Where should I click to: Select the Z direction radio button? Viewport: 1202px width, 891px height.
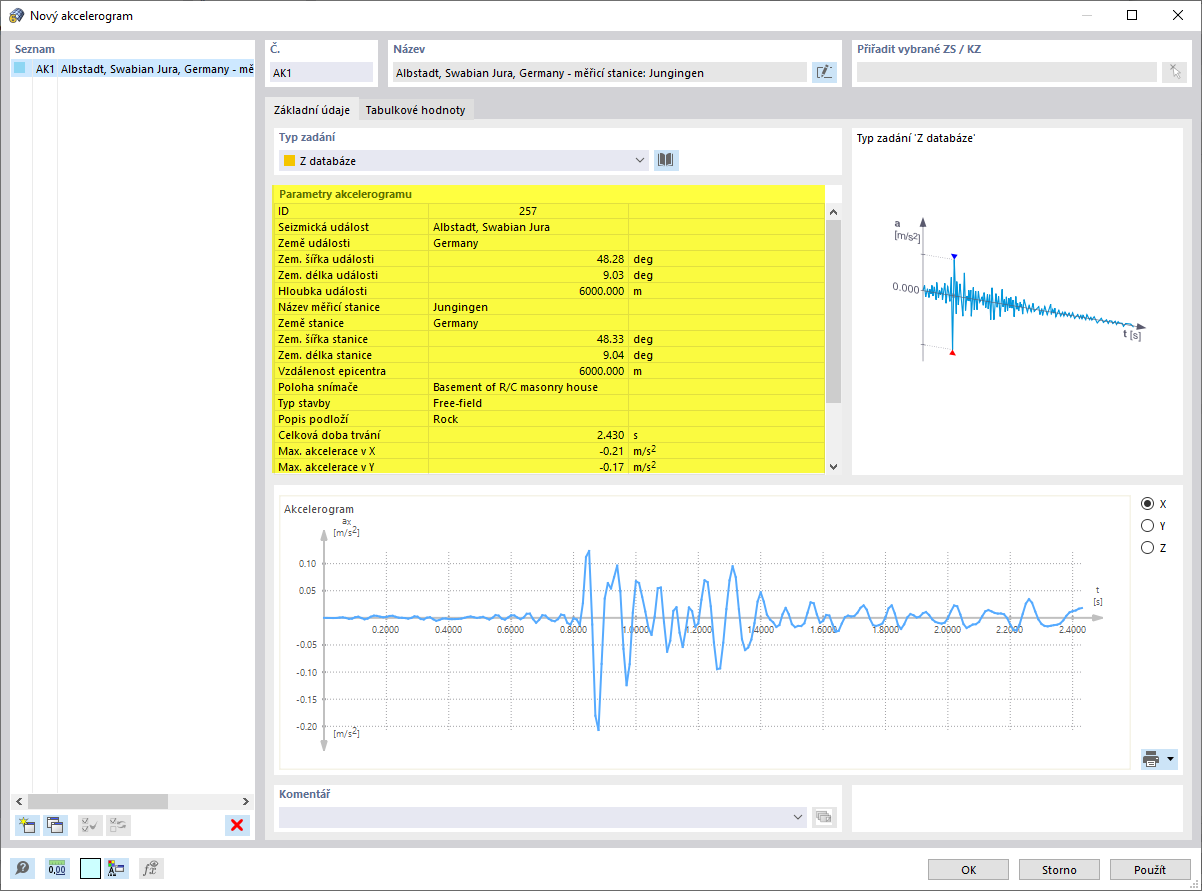(x=1147, y=547)
